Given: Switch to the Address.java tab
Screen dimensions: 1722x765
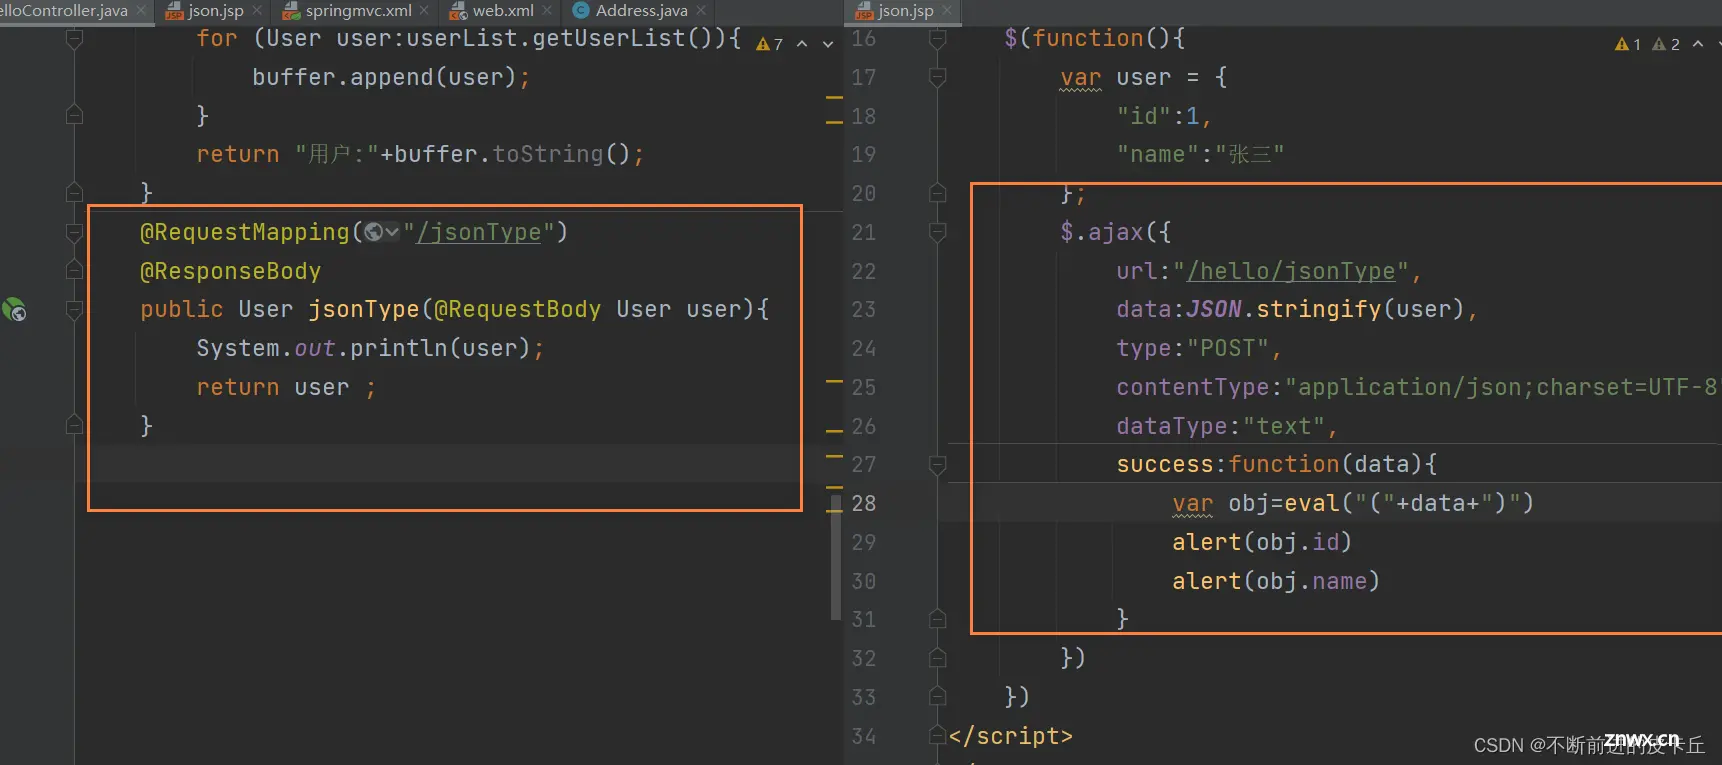Looking at the screenshot, I should pos(641,11).
